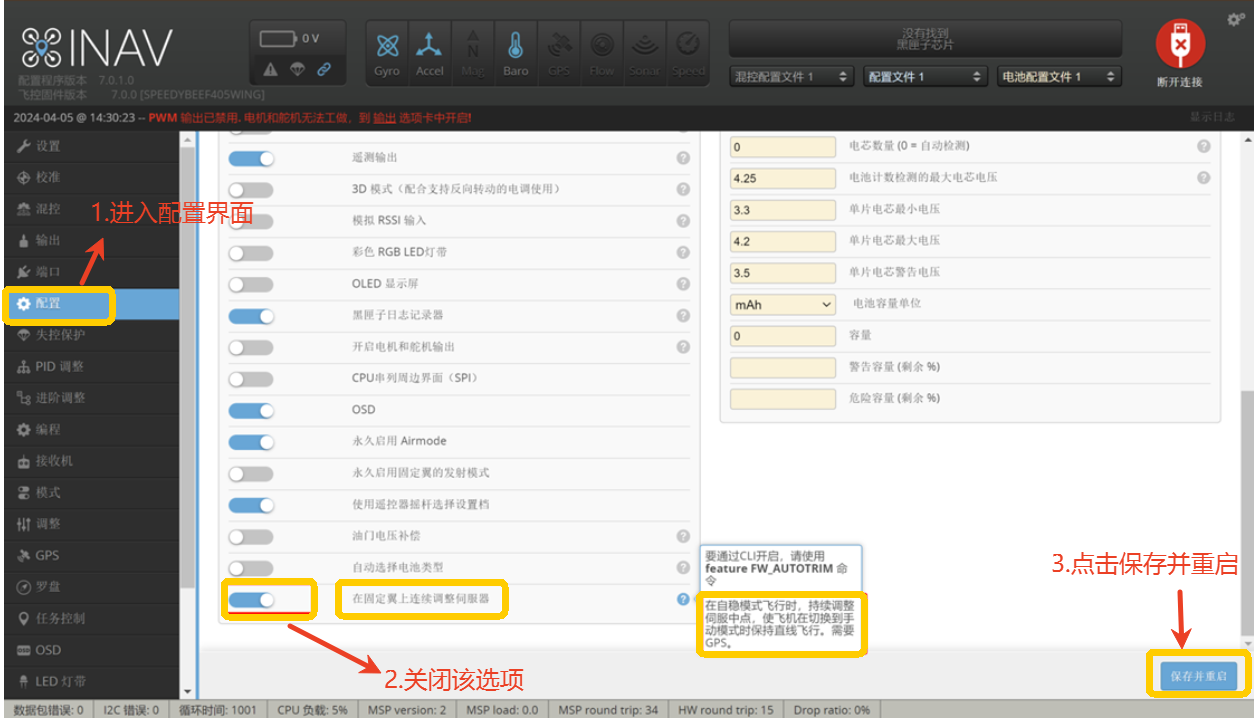Turn off 在固定翼上连续调整伺服器 switch
This screenshot has height=720, width=1254.
pos(251,600)
